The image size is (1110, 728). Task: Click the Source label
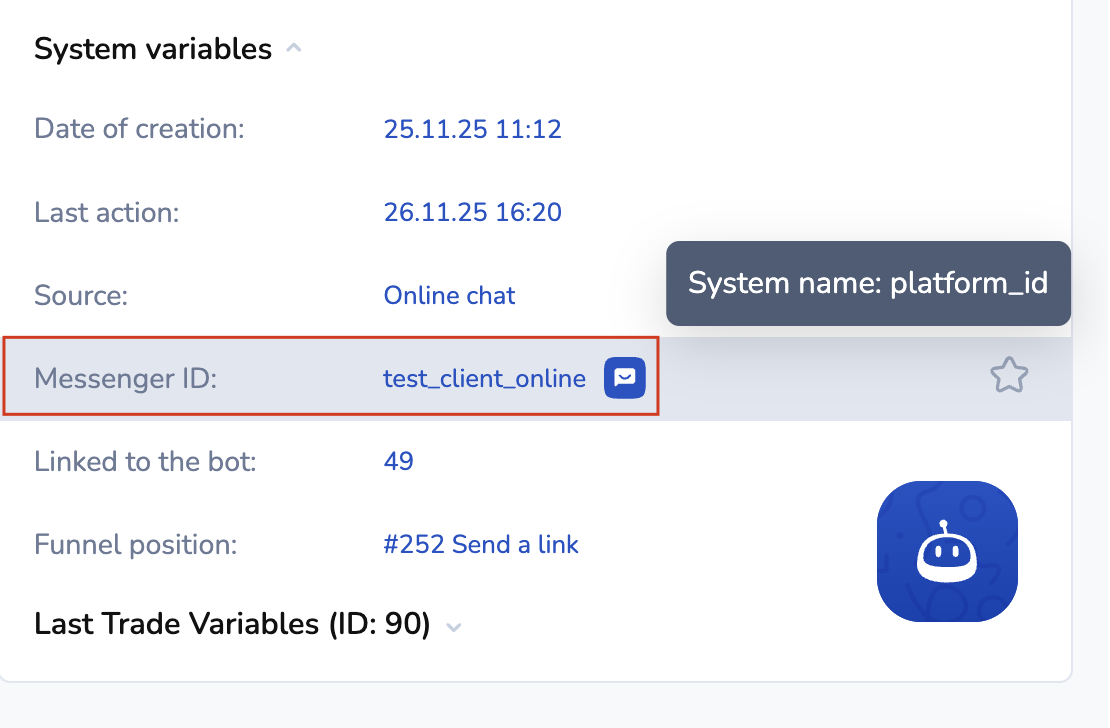click(x=82, y=296)
